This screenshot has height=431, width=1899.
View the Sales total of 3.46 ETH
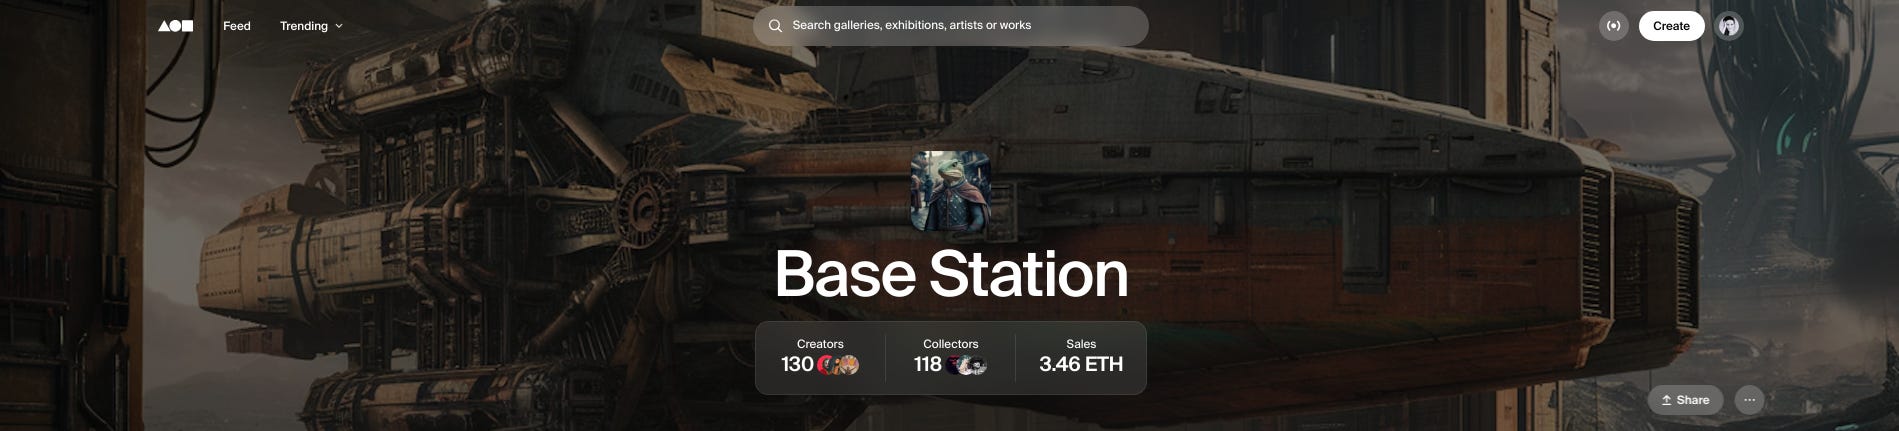point(1081,357)
